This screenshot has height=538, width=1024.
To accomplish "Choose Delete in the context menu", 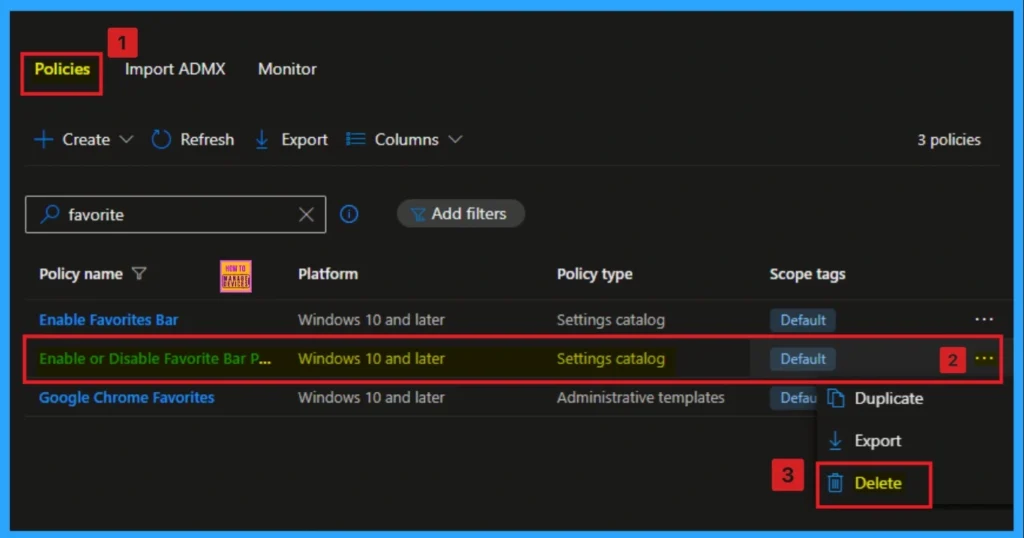I will coord(878,483).
